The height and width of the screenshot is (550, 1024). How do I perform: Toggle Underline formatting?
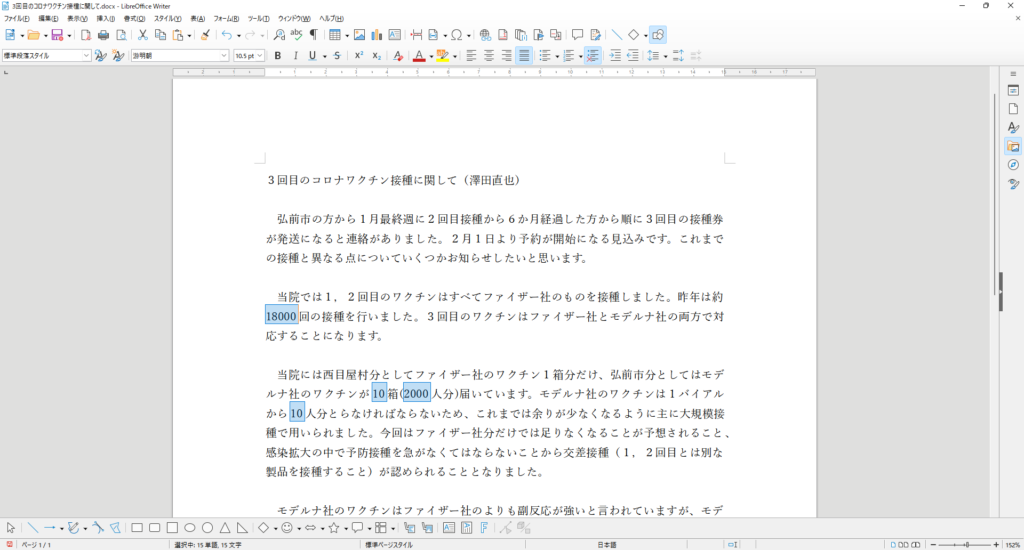coord(312,56)
